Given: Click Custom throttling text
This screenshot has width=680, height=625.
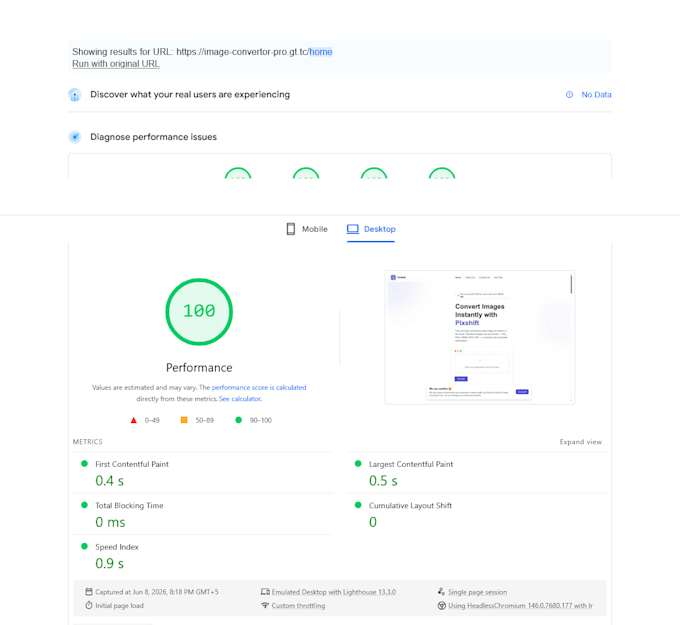Looking at the screenshot, I should tap(298, 605).
